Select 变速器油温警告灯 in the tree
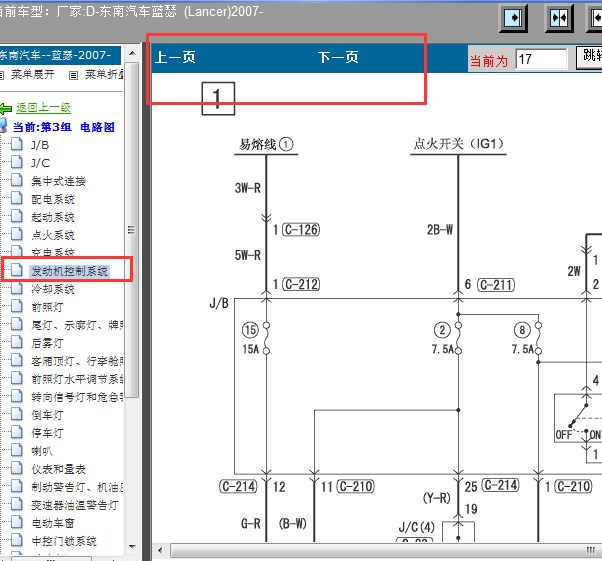This screenshot has height=561, width=602. pos(74,505)
